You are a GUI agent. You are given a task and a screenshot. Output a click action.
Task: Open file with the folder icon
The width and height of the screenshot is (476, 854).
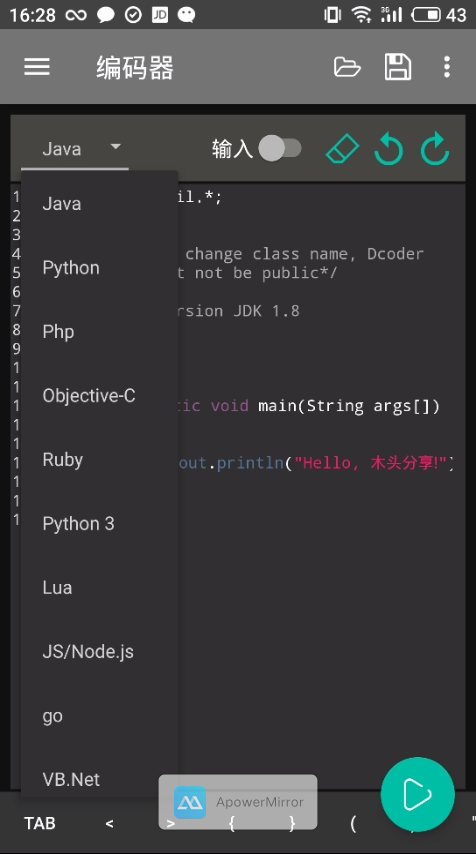pyautogui.click(x=347, y=67)
